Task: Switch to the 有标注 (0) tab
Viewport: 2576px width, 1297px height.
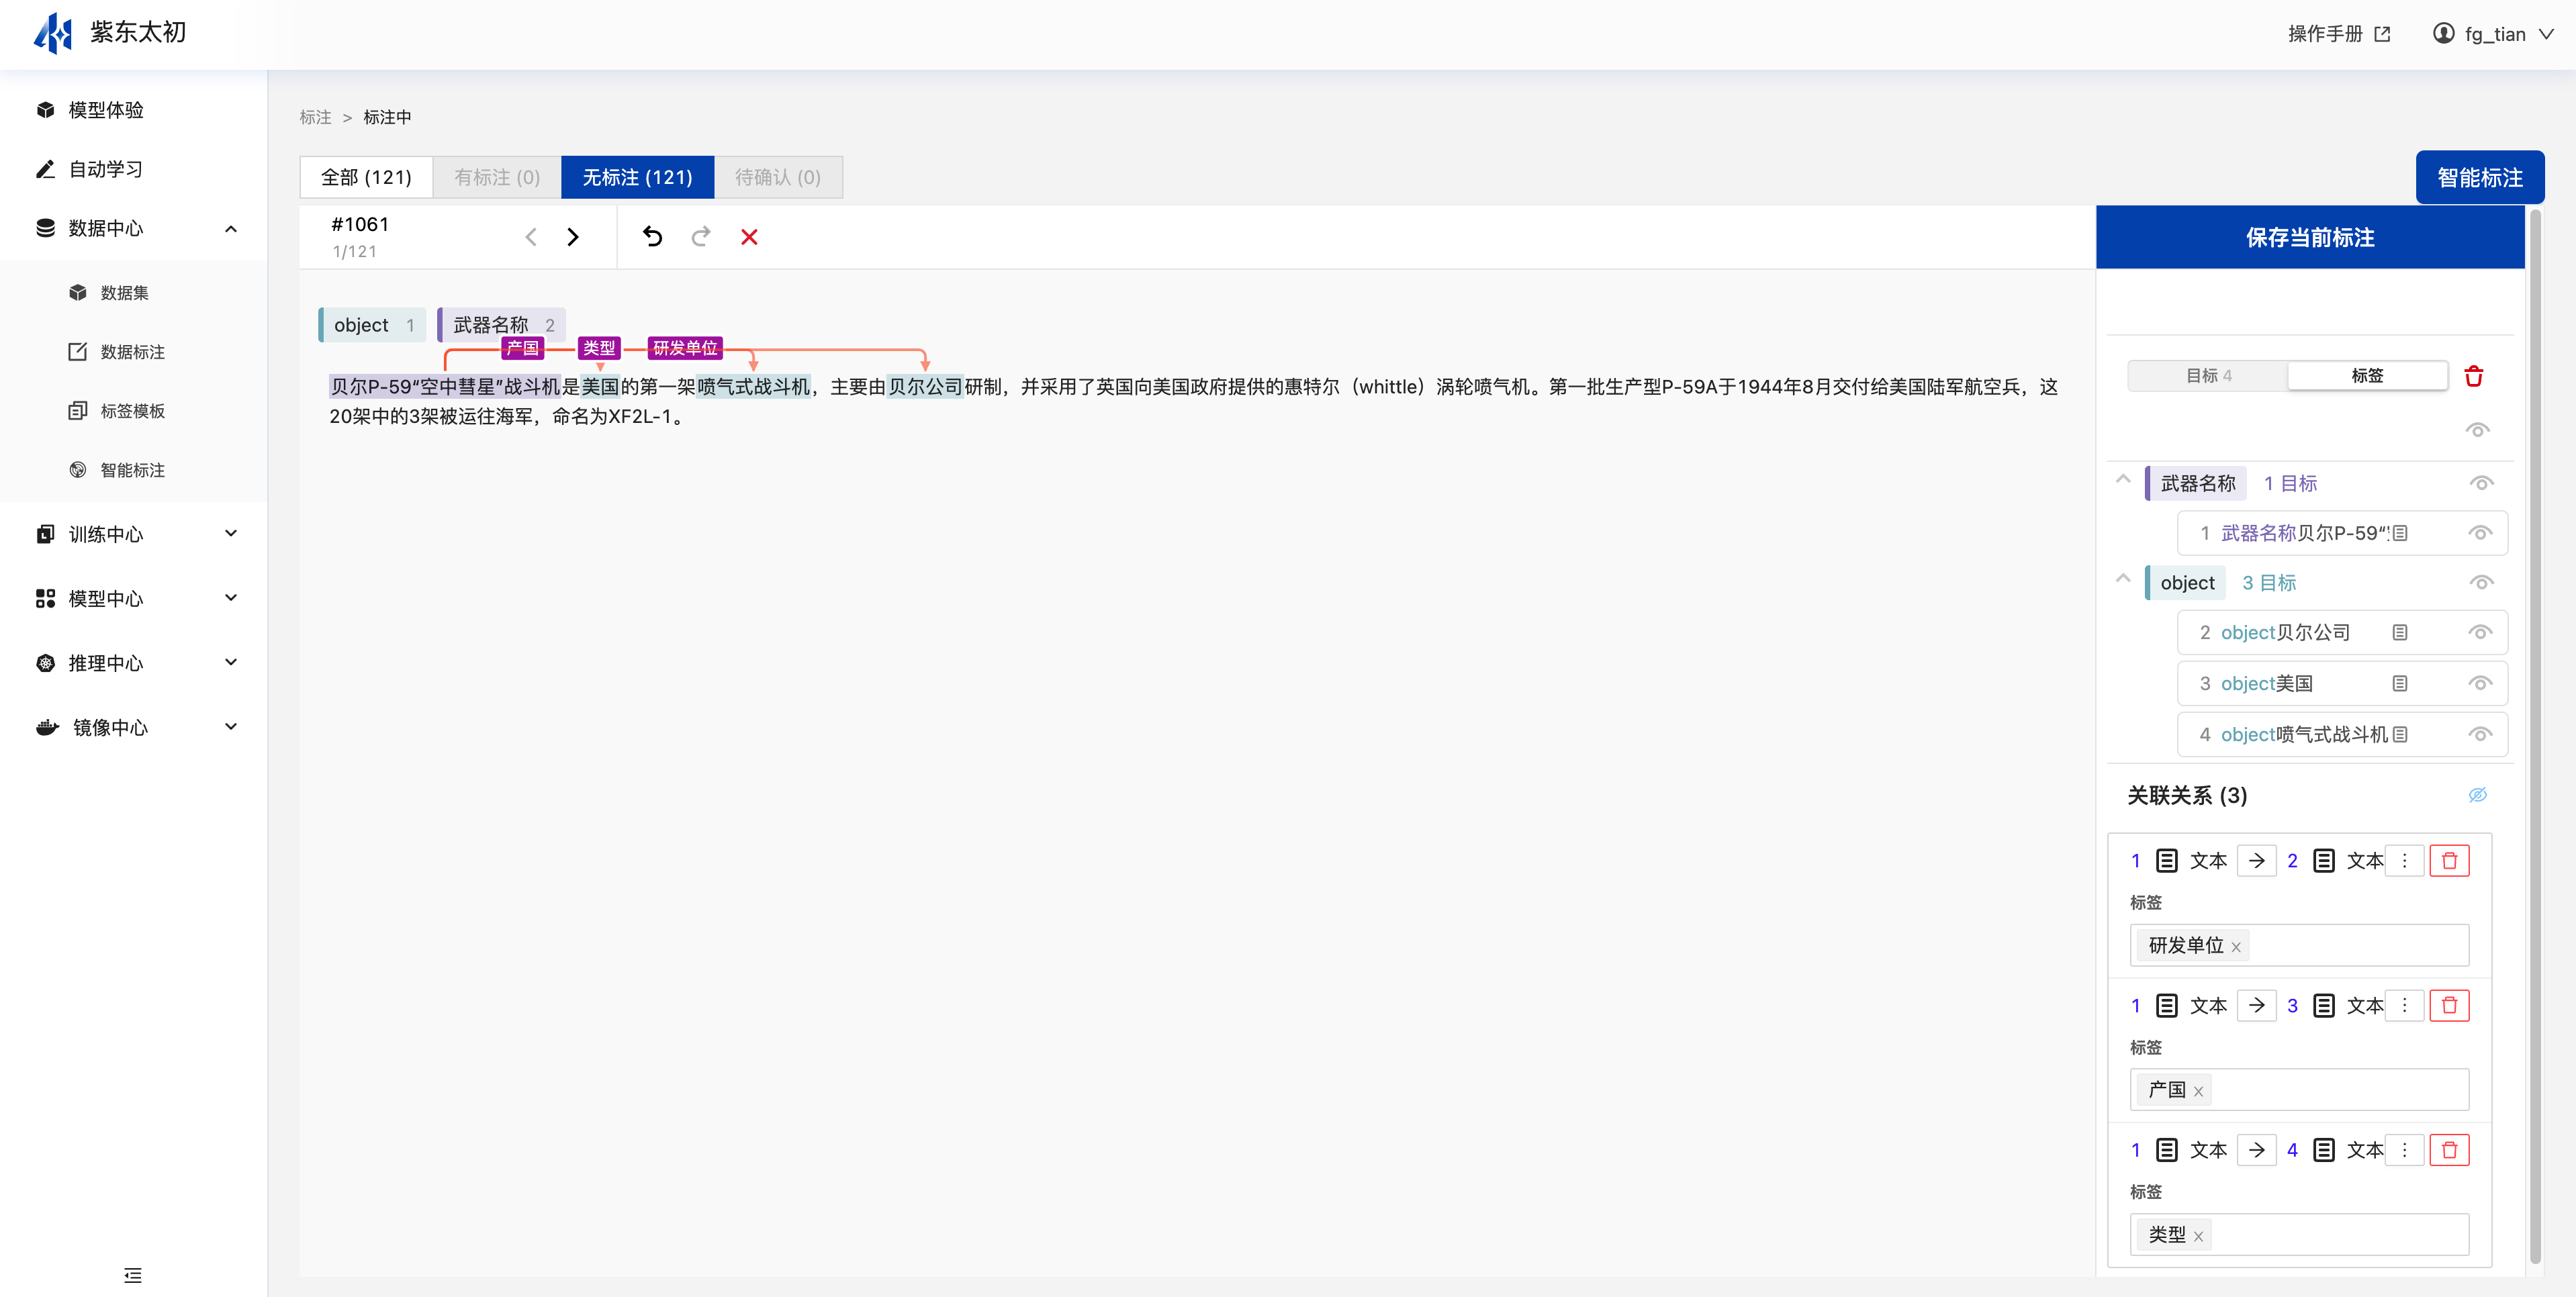Action: (497, 177)
